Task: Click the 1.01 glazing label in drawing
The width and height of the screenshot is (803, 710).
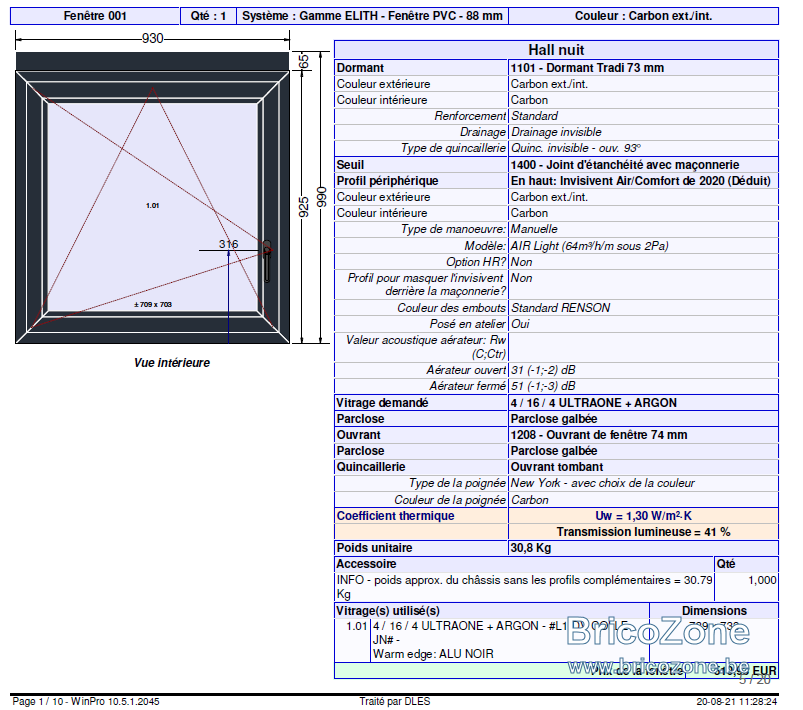Action: tap(153, 205)
